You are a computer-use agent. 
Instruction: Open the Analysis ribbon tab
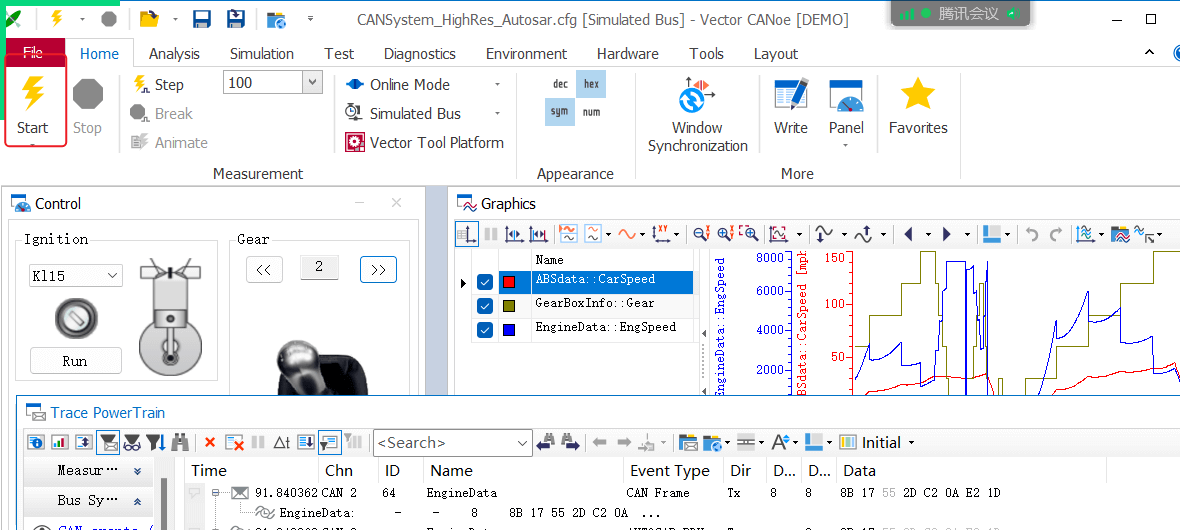(174, 53)
